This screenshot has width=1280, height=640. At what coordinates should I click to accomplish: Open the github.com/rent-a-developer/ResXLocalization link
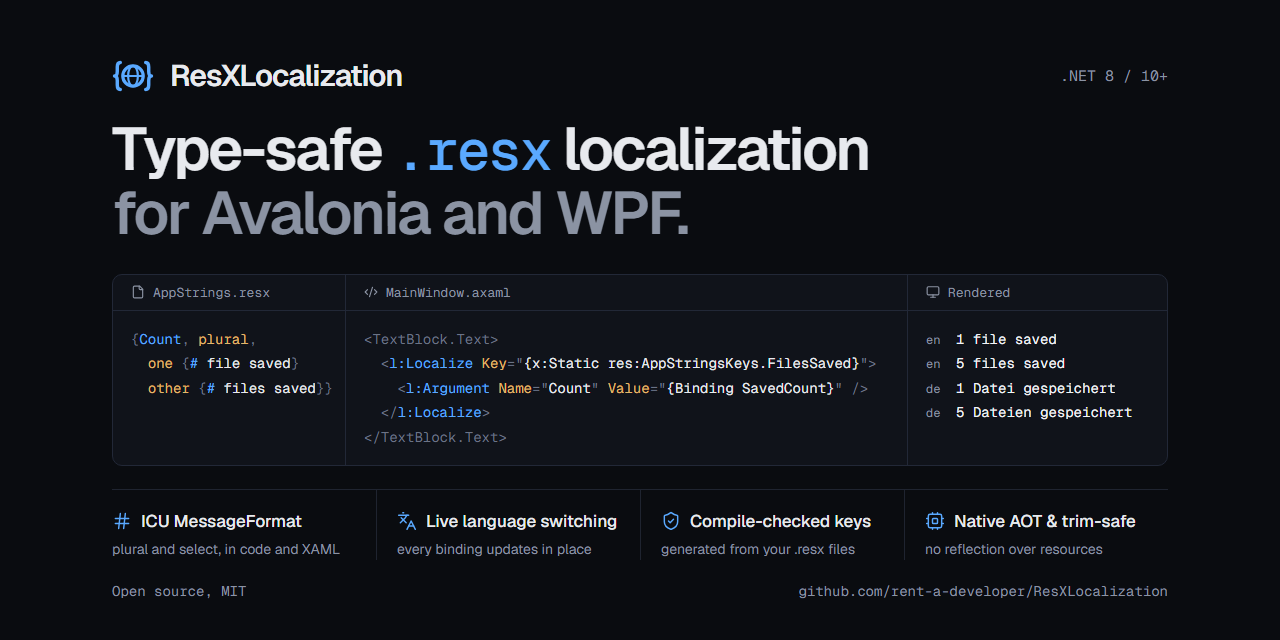[983, 591]
